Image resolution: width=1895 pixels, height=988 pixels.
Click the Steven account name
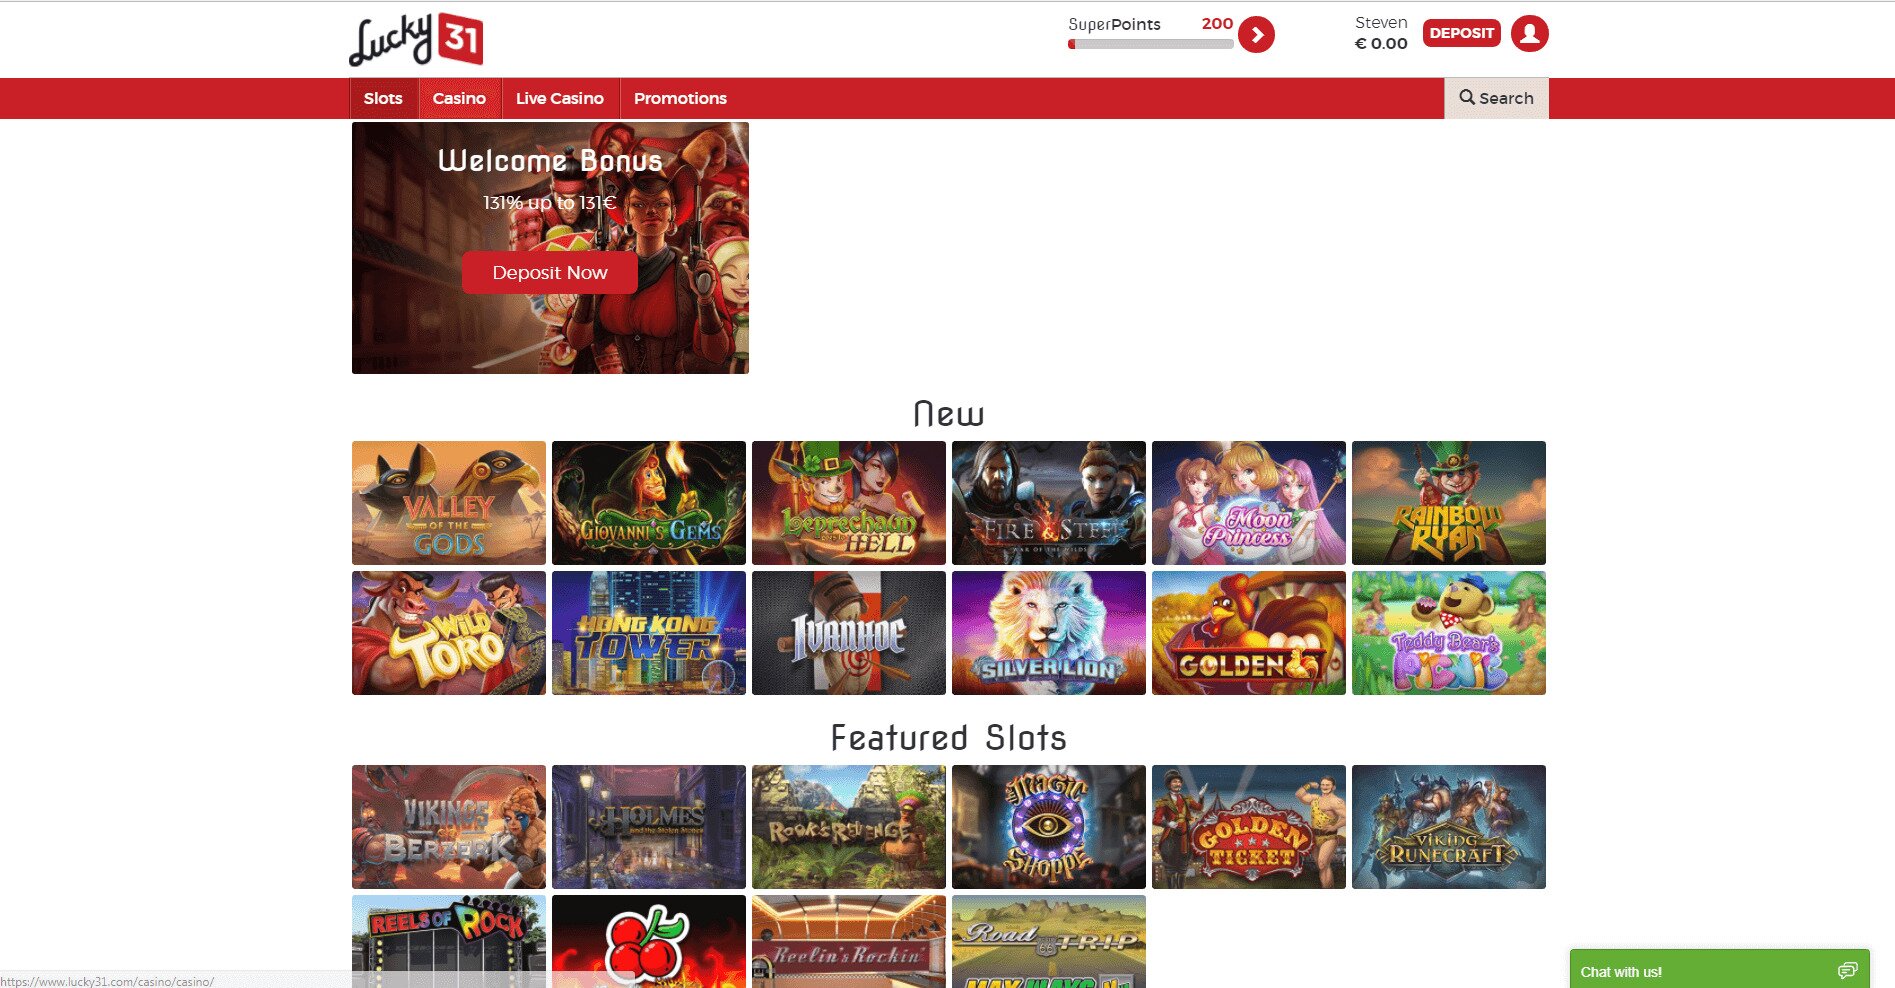(1381, 23)
